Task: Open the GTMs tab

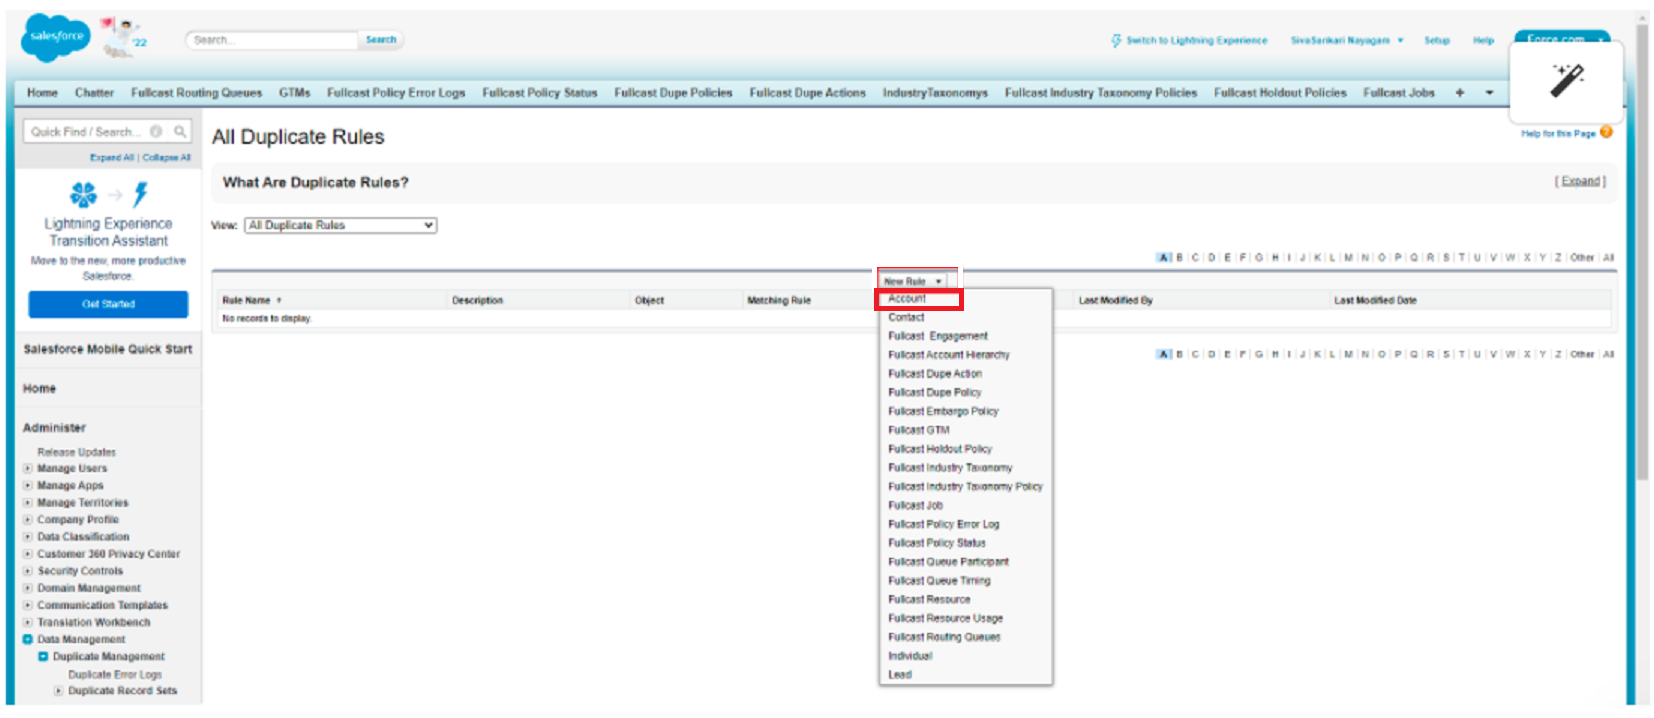Action: pos(294,93)
